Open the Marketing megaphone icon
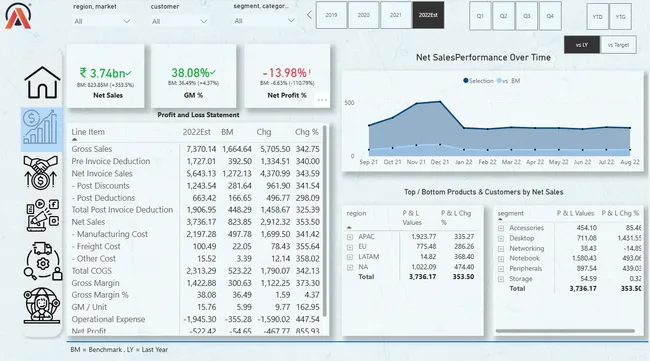This screenshot has width=650, height=361. click(x=43, y=215)
